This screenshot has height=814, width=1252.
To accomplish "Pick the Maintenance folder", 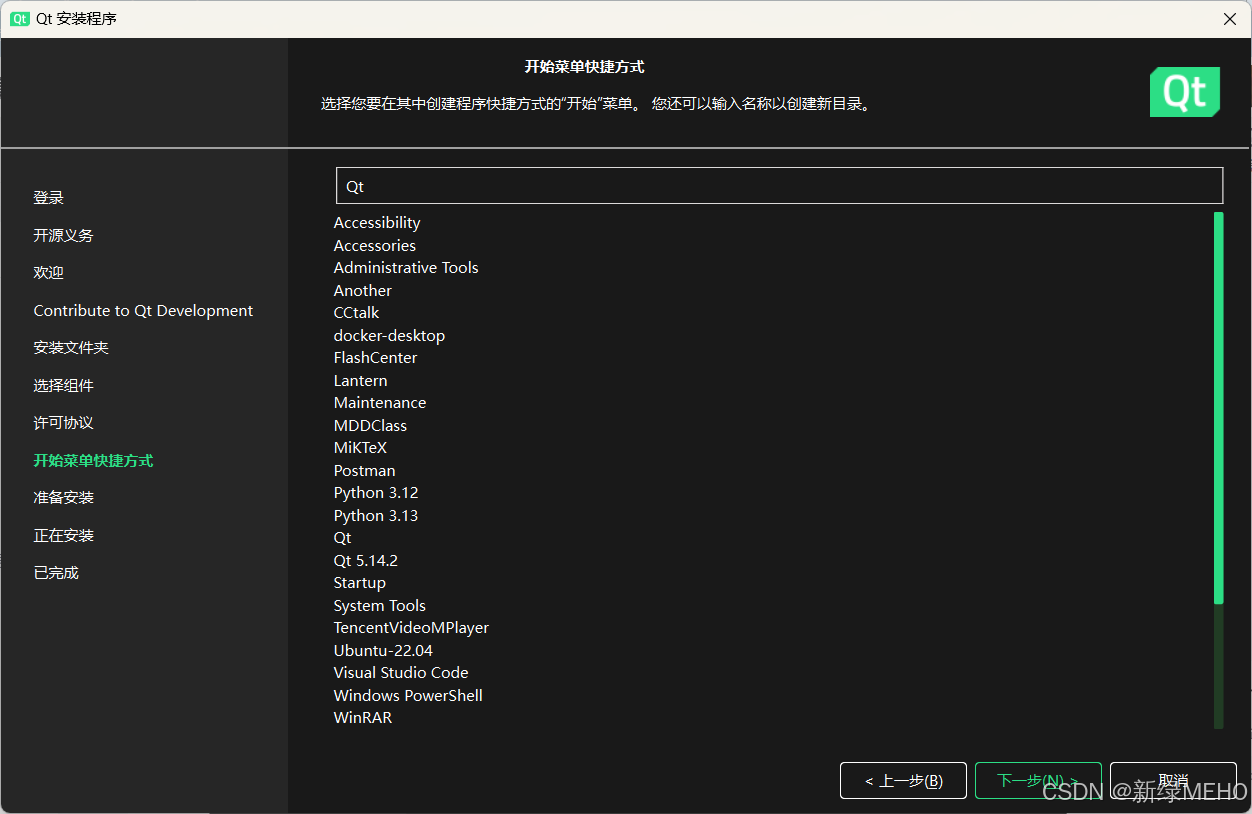I will [380, 403].
